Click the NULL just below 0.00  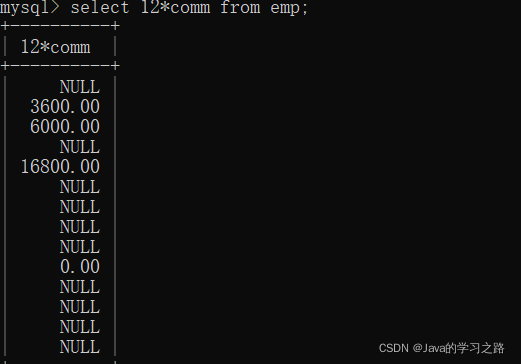click(x=80, y=287)
